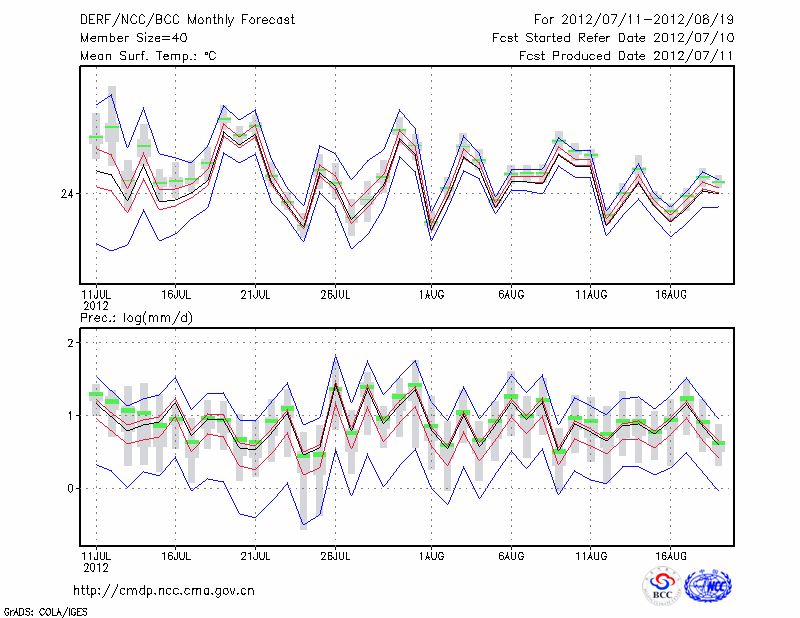Click the 2 tick on precipitation axis
Viewport: 800px width, 618px height.
tap(72, 343)
